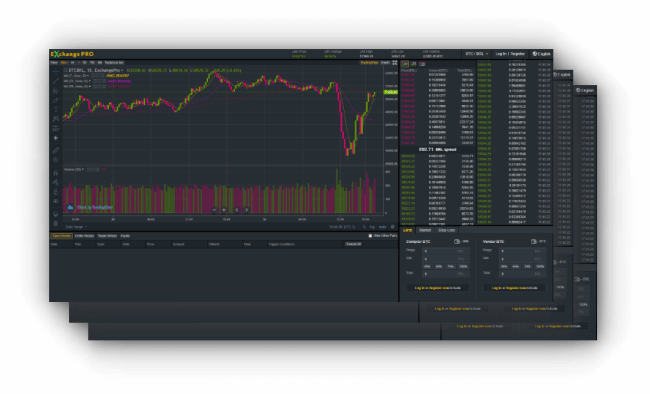Open chart settings gear icon
Image resolution: width=650 pixels, height=394 pixels.
coord(393,227)
